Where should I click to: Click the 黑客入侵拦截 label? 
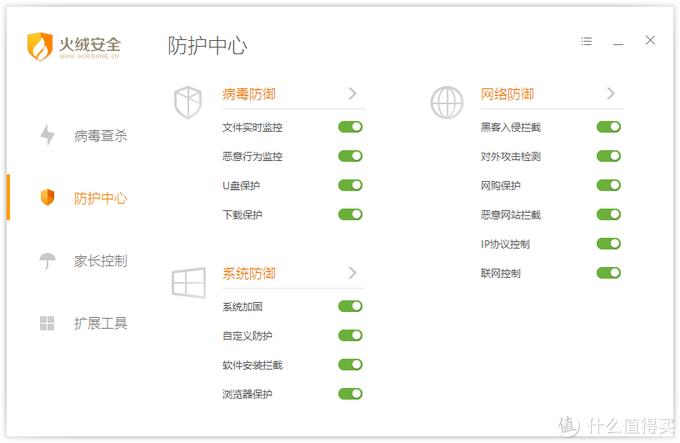click(x=511, y=127)
